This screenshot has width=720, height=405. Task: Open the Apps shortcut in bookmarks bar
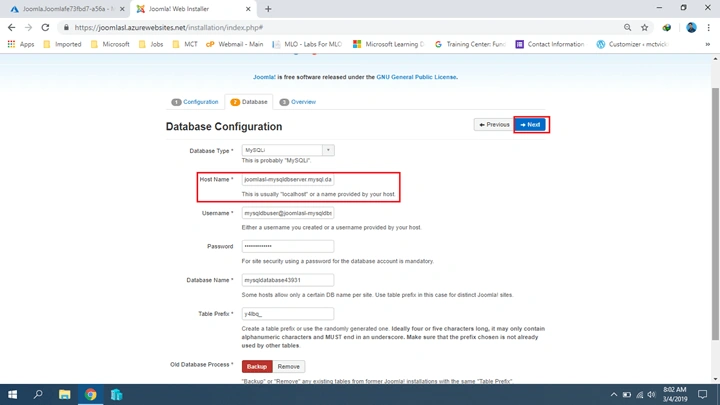click(x=21, y=44)
